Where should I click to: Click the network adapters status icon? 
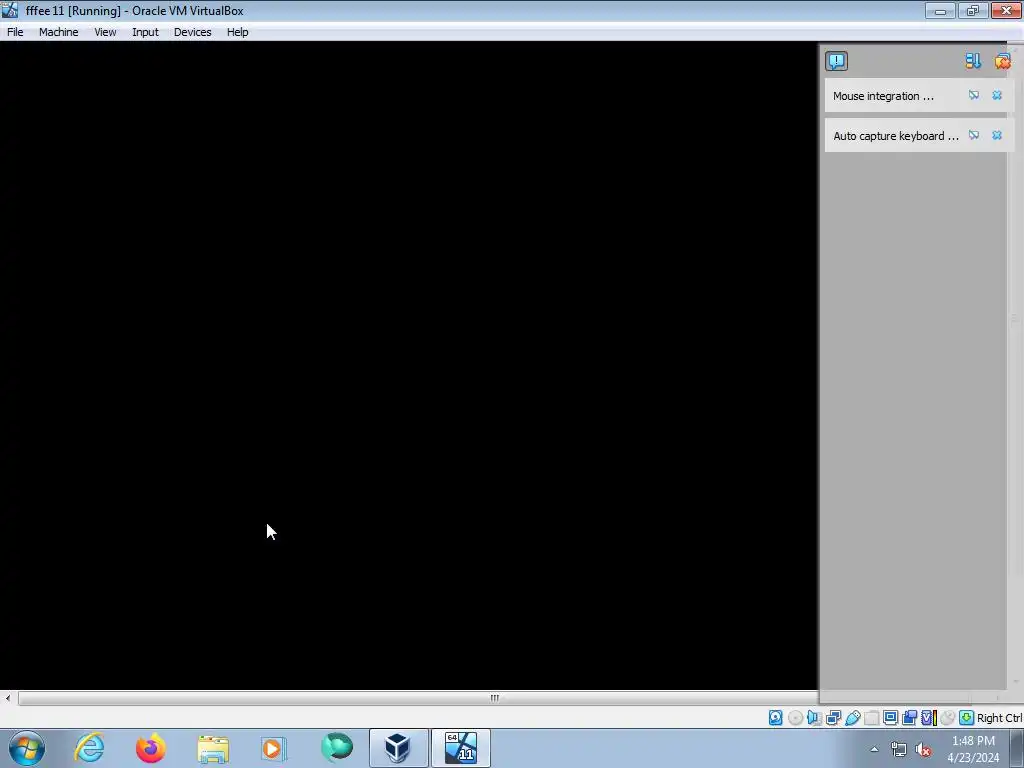[833, 718]
